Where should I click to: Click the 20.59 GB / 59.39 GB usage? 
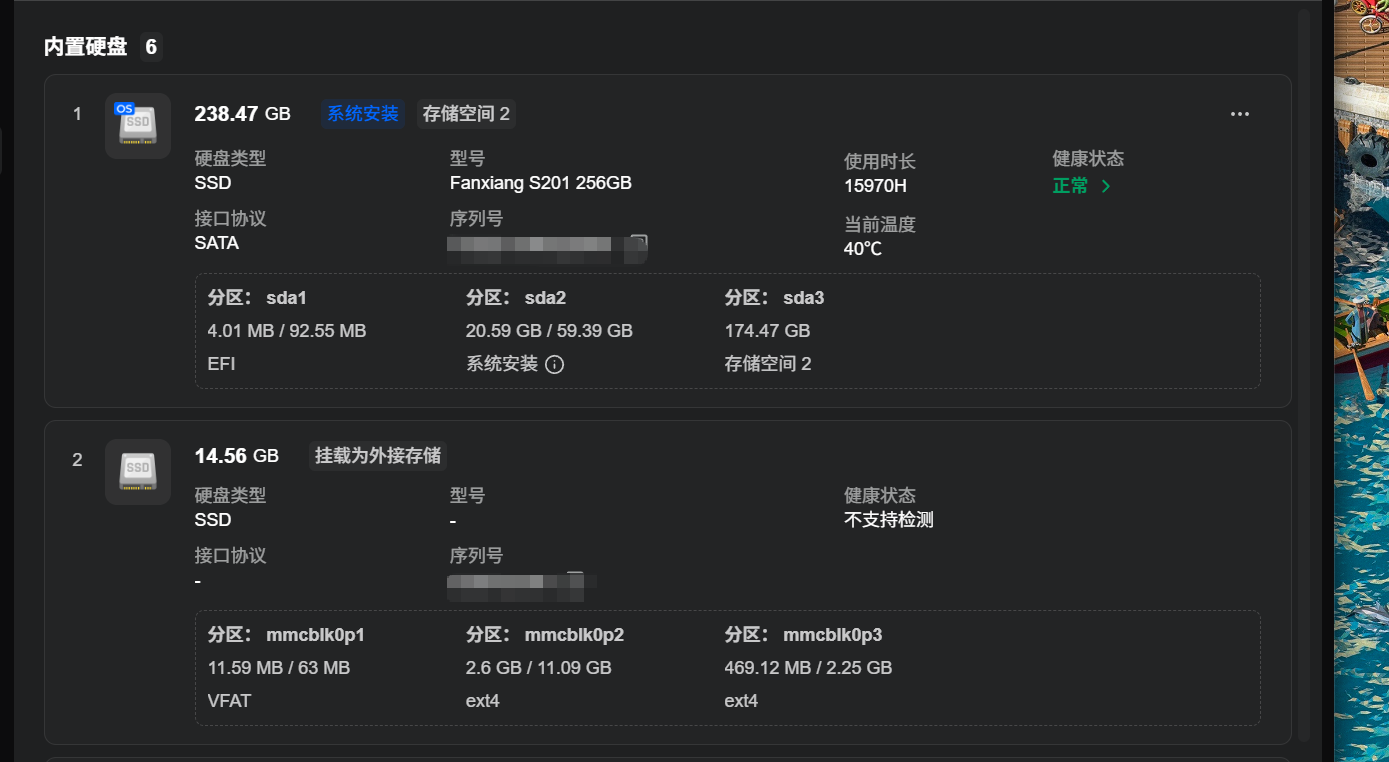pos(549,331)
